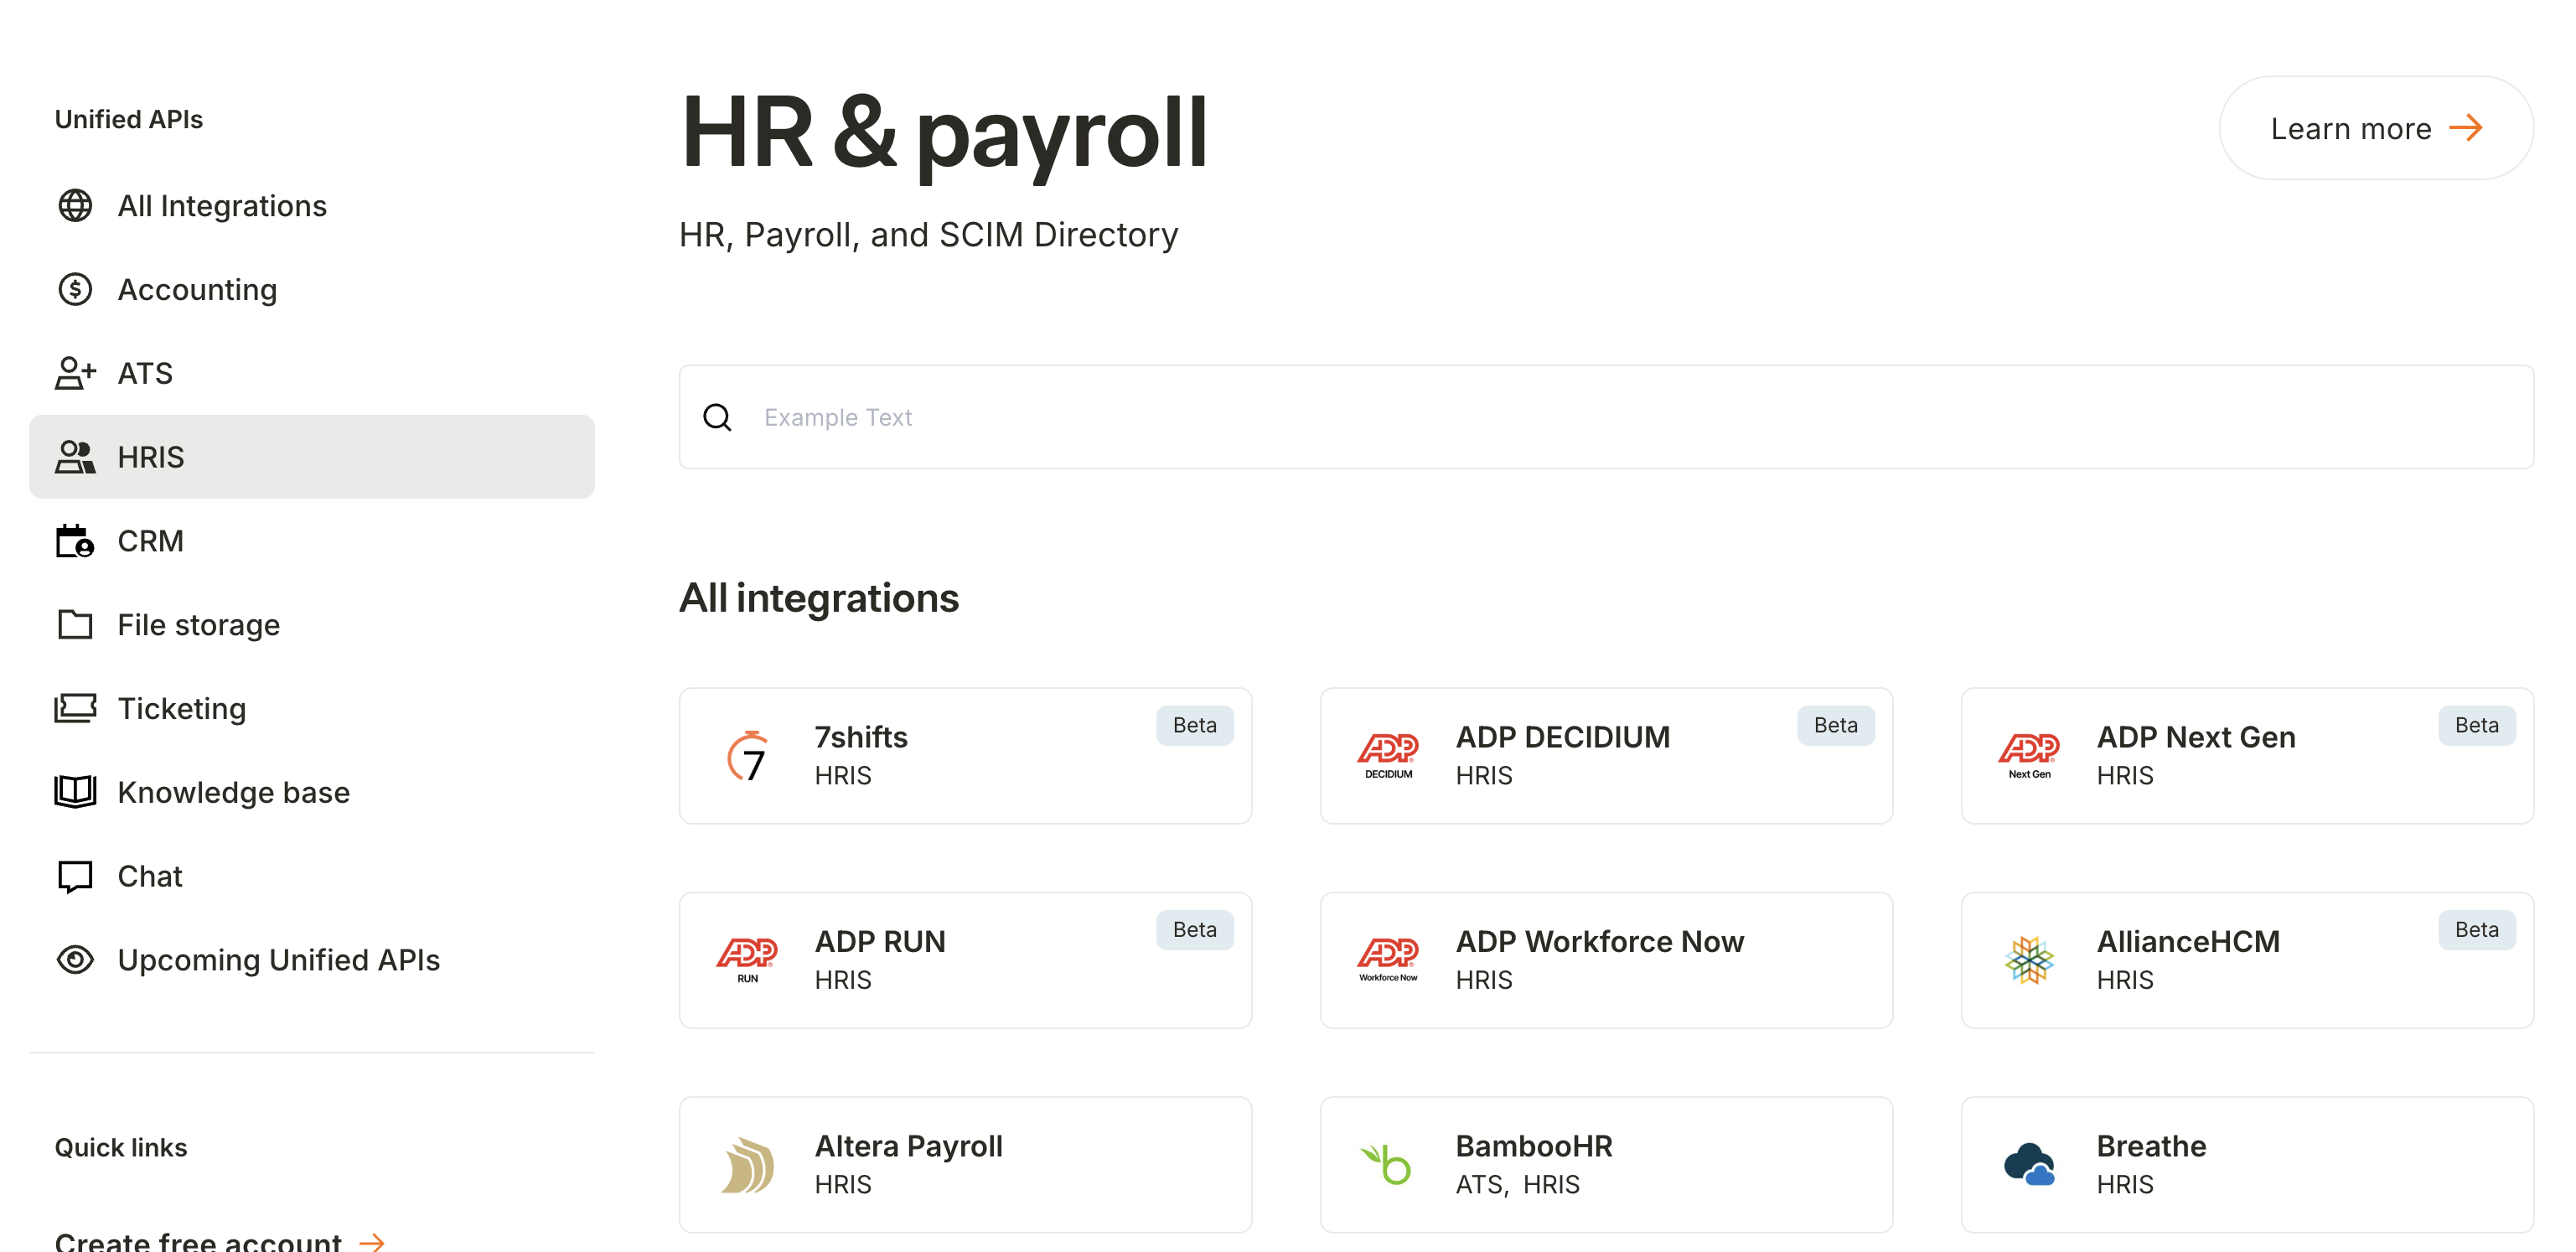Go to the ATS category

coord(312,373)
